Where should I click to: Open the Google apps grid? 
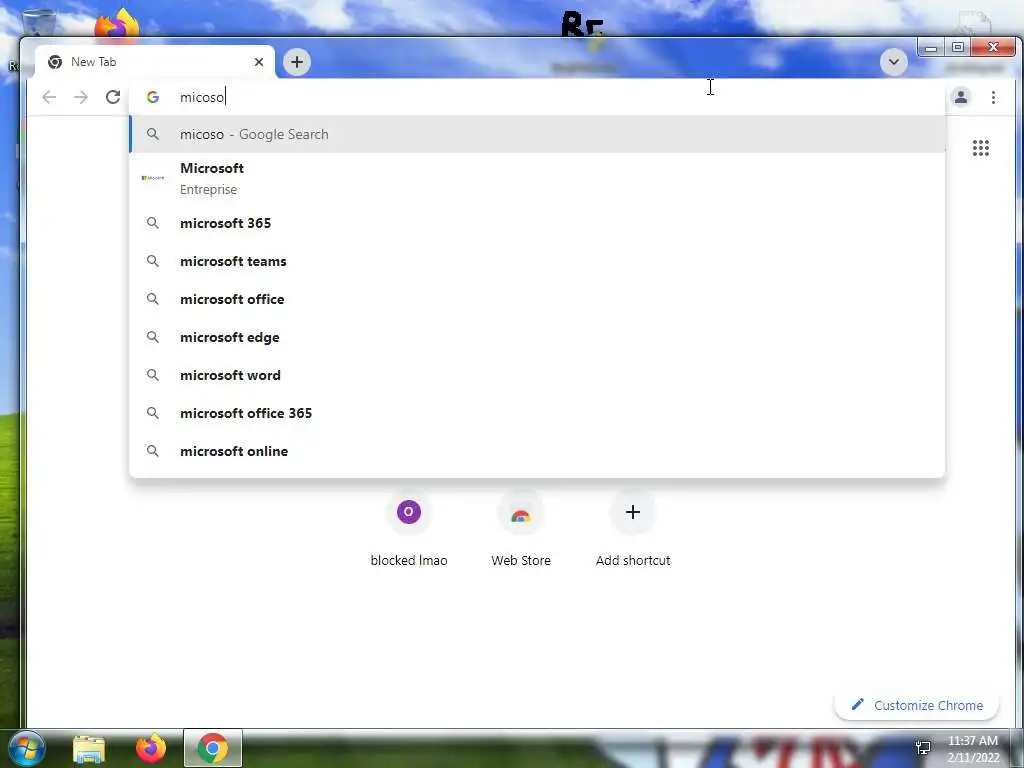point(980,148)
